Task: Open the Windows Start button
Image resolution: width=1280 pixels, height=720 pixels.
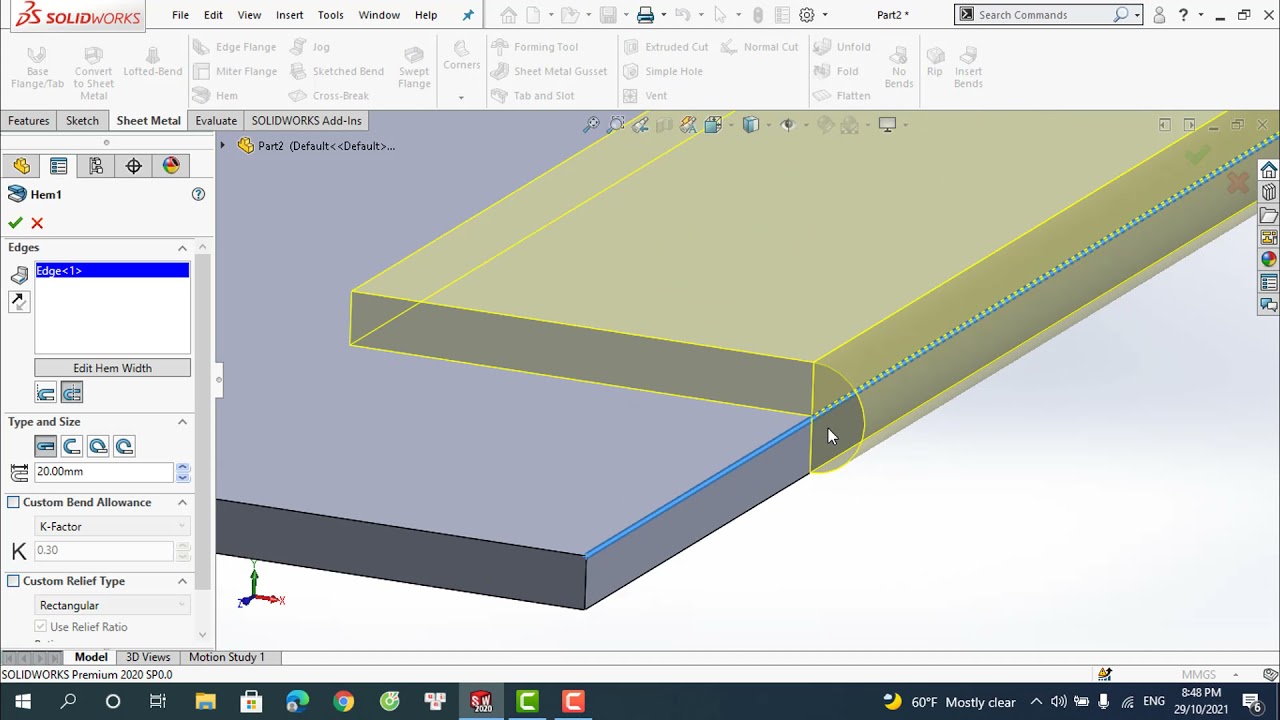Action: (22, 702)
